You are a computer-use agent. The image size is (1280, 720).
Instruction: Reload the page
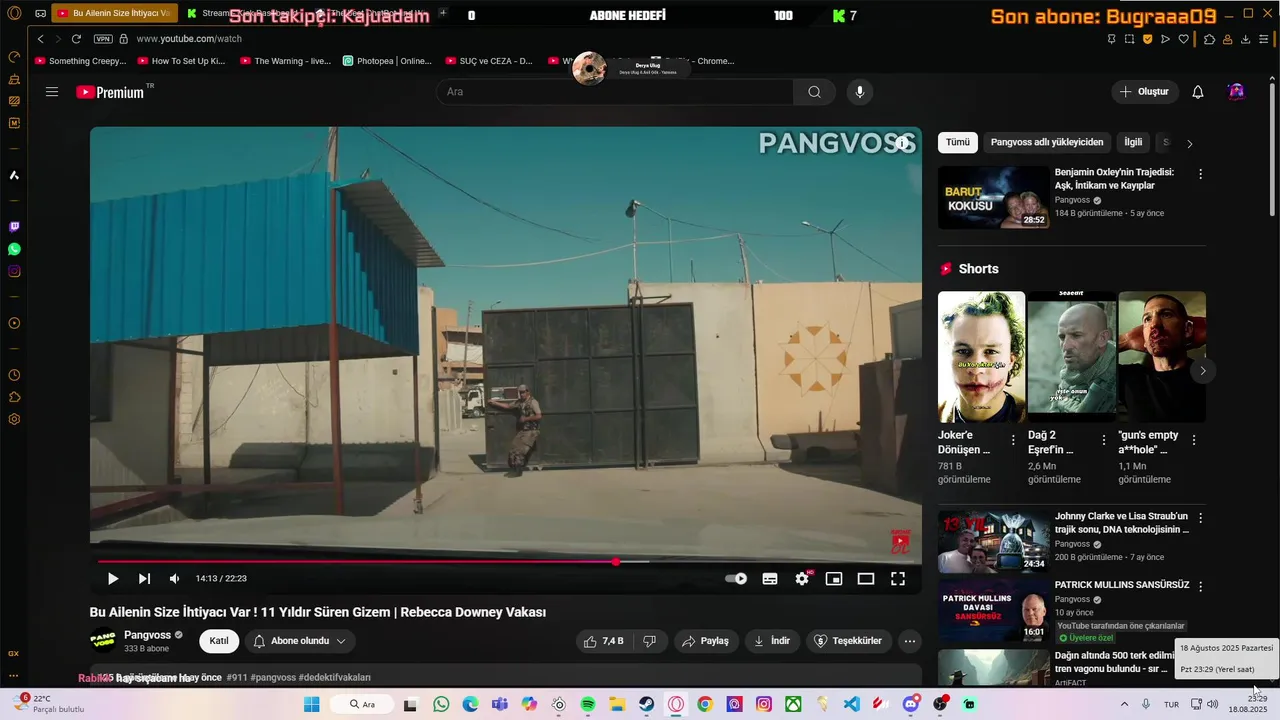[76, 39]
